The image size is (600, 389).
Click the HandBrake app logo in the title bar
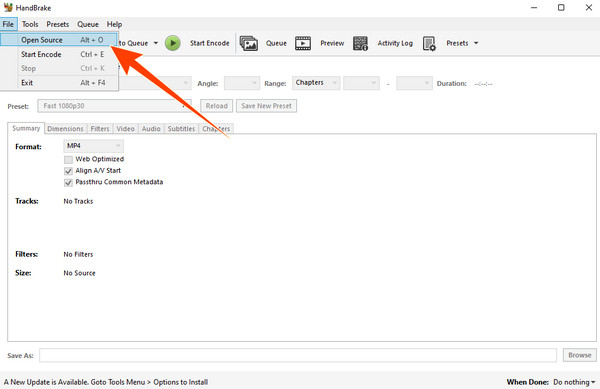click(8, 7)
